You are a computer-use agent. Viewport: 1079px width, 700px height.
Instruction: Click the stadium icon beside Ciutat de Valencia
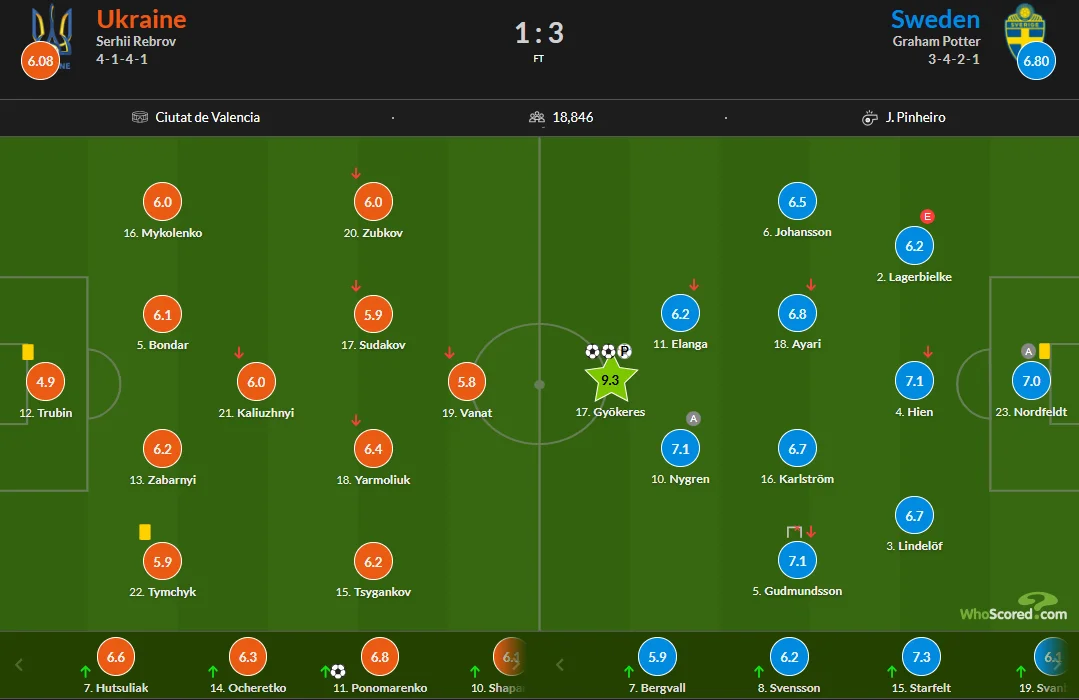click(x=140, y=117)
